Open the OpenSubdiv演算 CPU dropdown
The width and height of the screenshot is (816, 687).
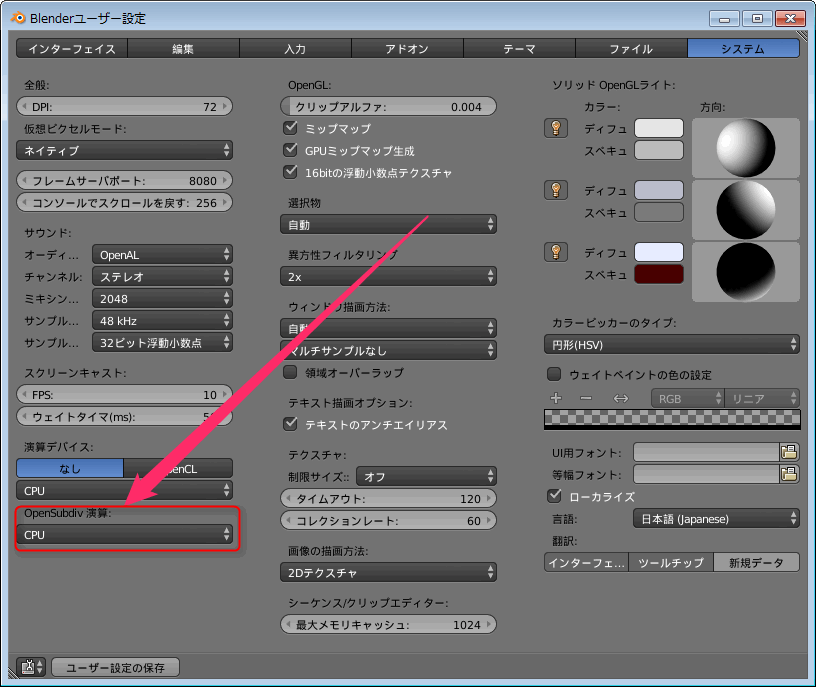point(124,535)
